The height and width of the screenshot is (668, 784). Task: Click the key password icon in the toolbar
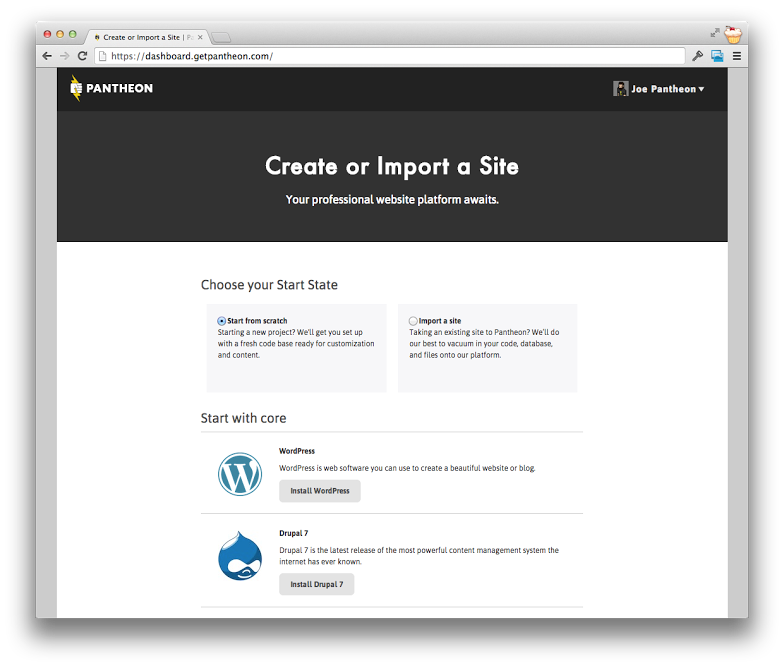pyautogui.click(x=698, y=56)
